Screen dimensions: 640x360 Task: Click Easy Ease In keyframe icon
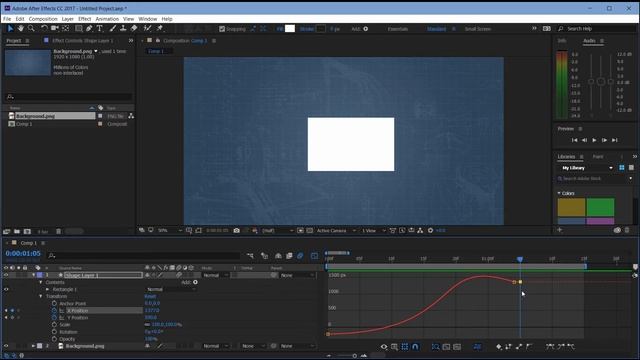tap(561, 347)
